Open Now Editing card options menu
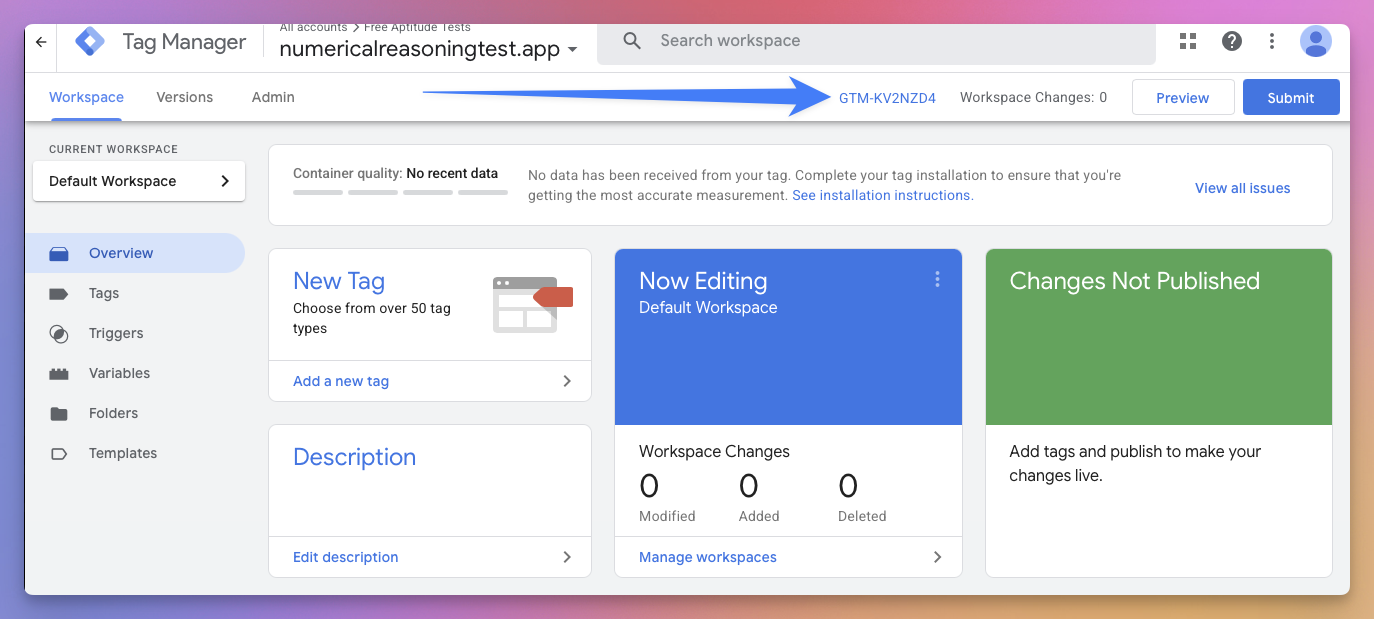The height and width of the screenshot is (619, 1374). pos(937,280)
